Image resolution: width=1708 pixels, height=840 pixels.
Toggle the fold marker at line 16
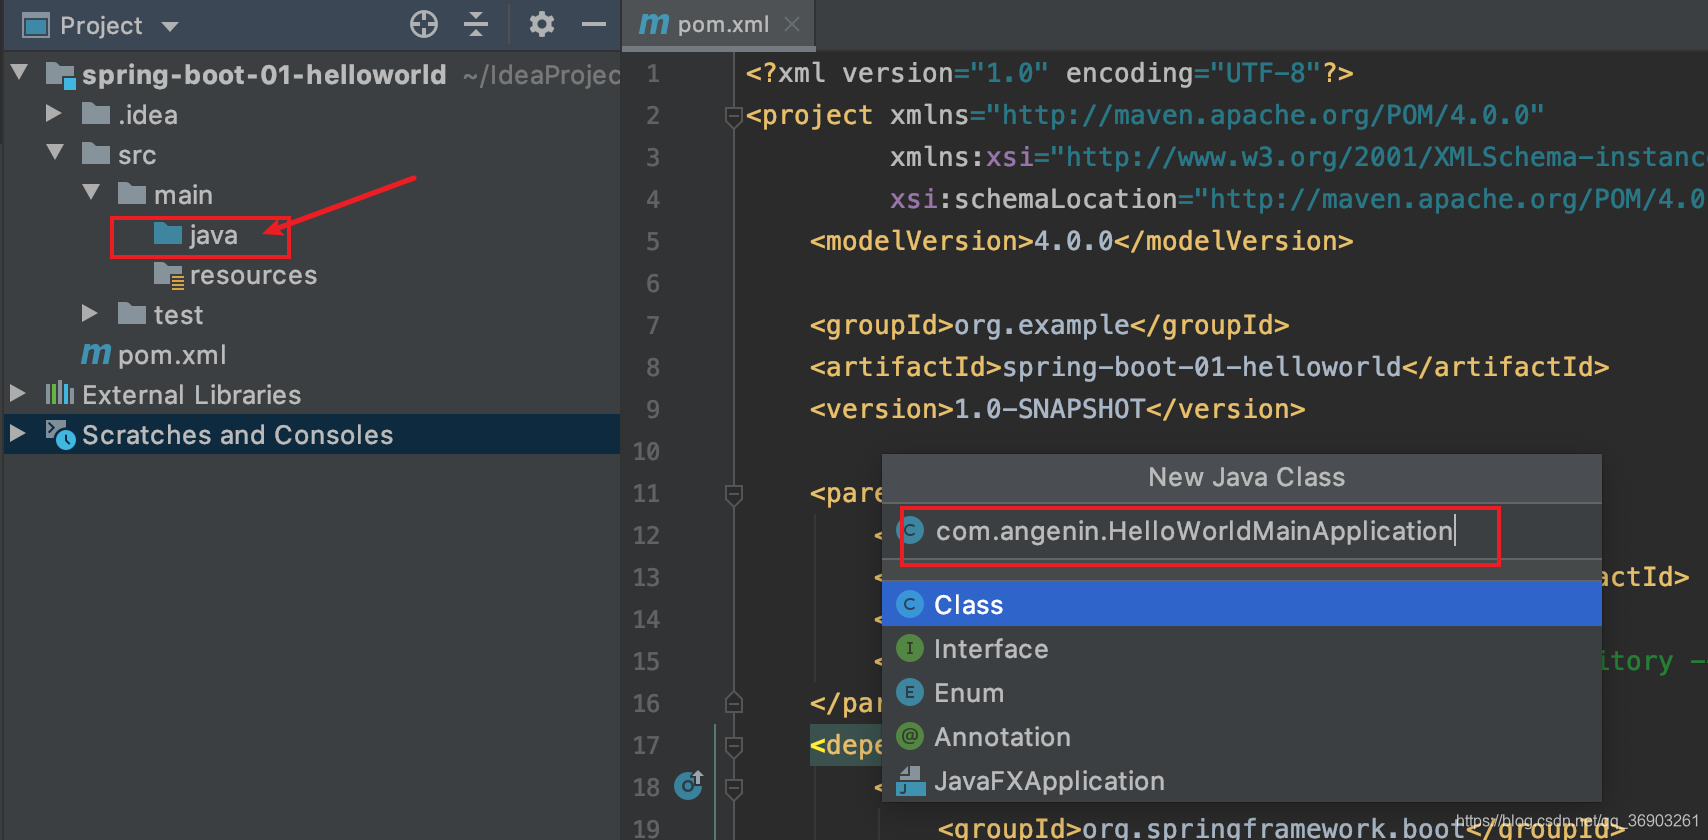pos(733,703)
